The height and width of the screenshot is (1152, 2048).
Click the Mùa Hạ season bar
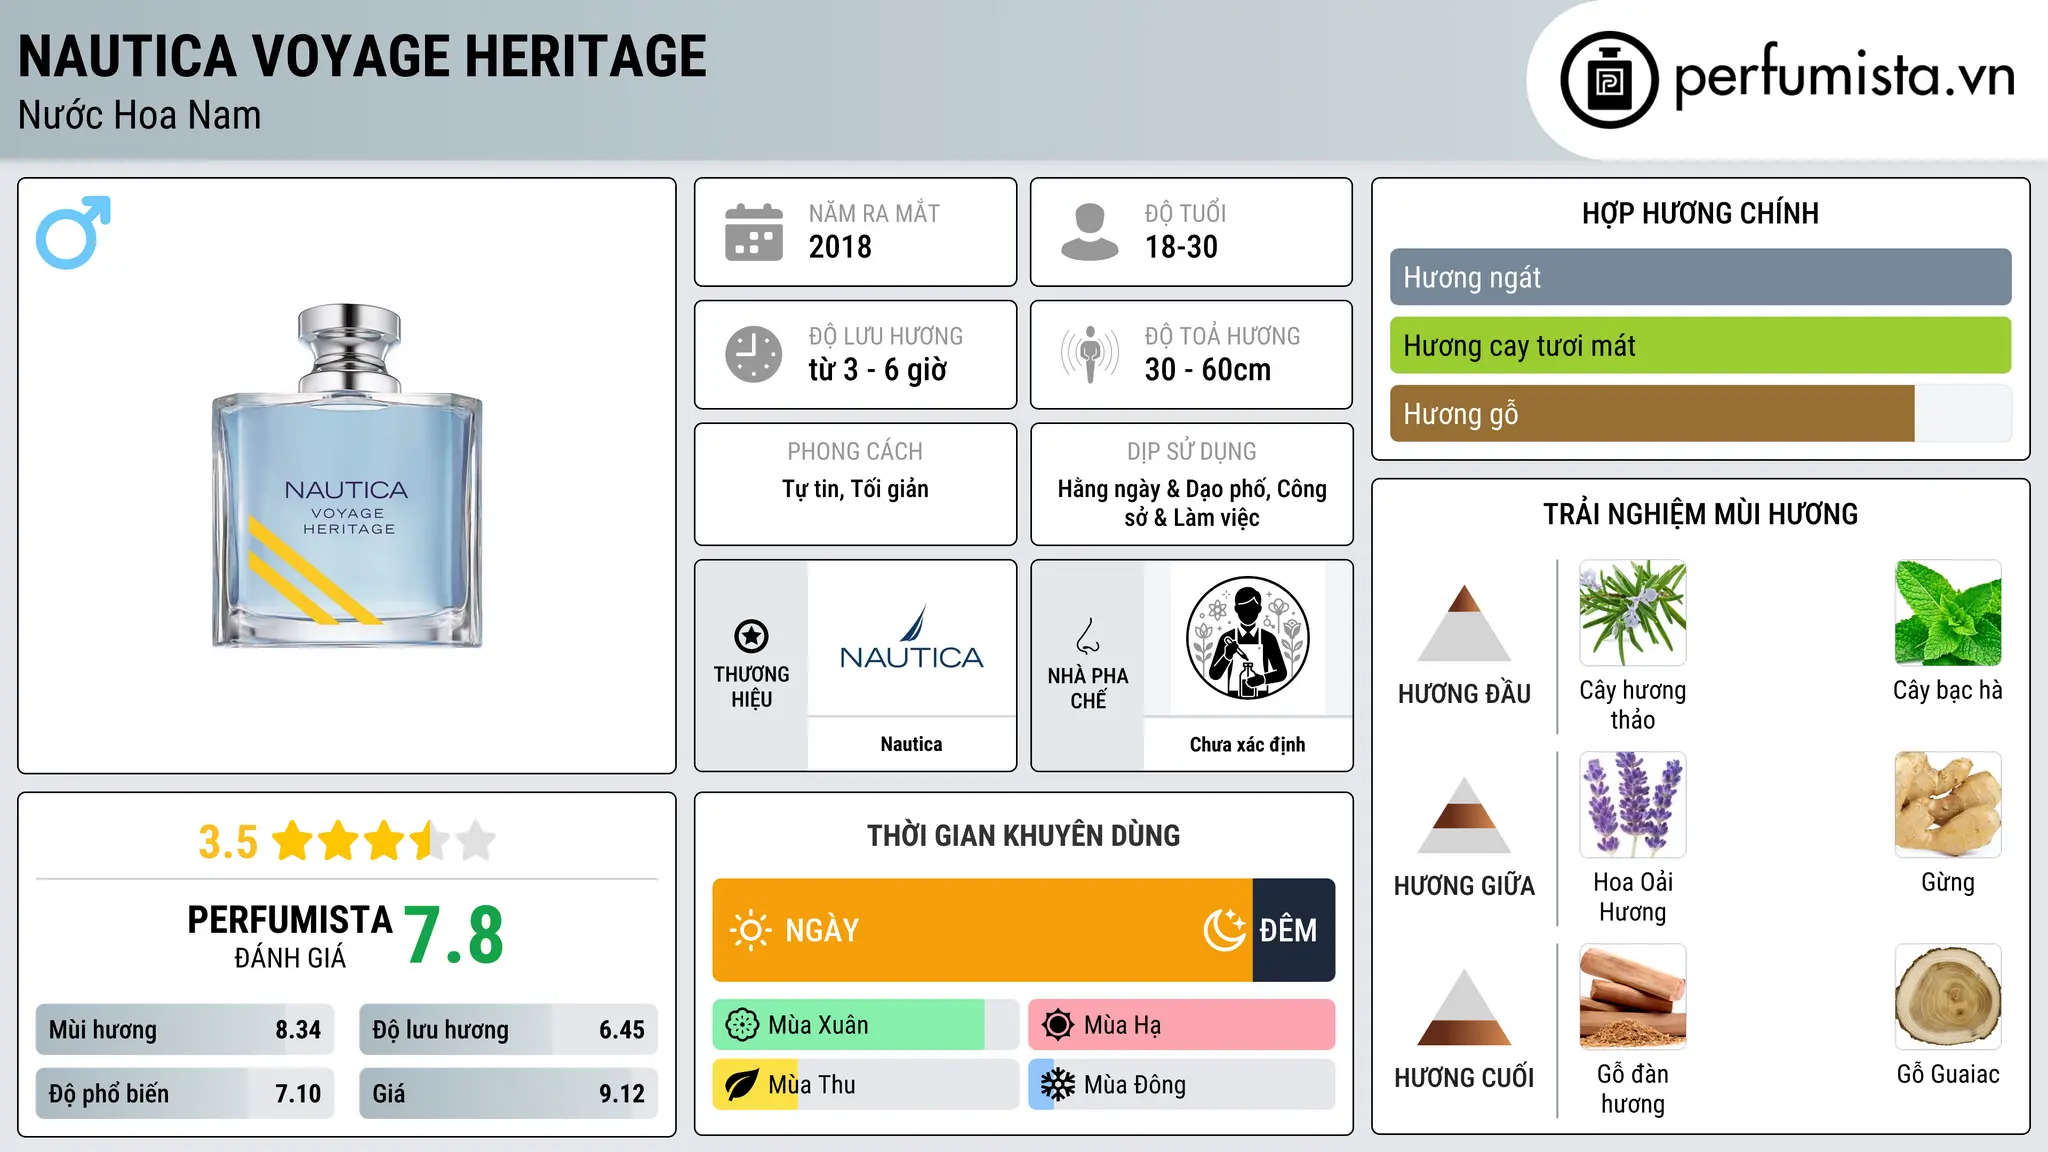1182,1025
